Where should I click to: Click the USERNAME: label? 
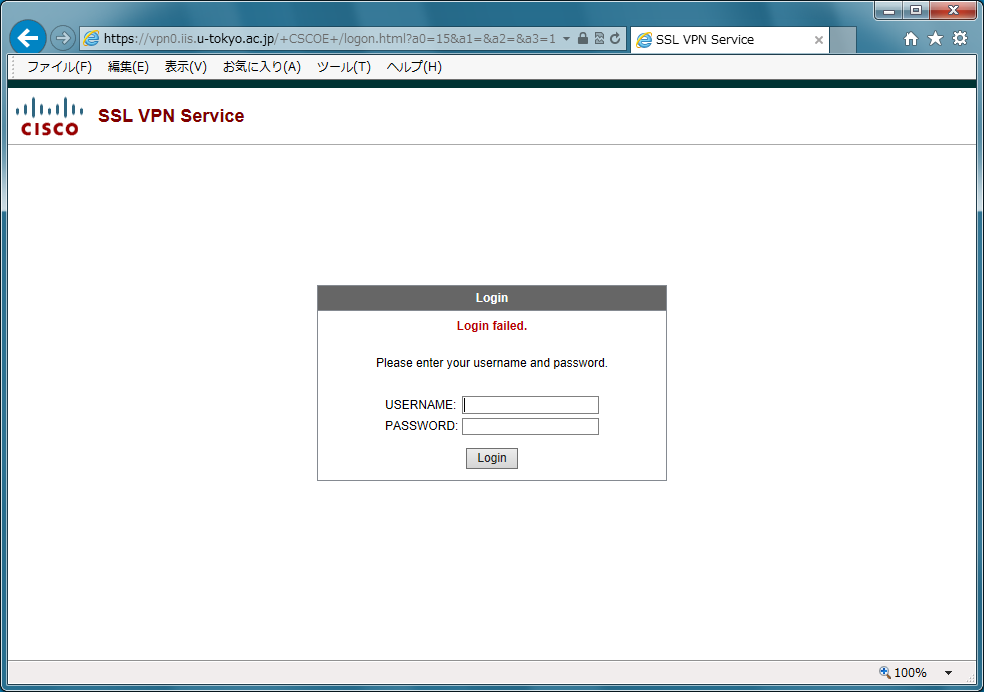[x=420, y=405]
